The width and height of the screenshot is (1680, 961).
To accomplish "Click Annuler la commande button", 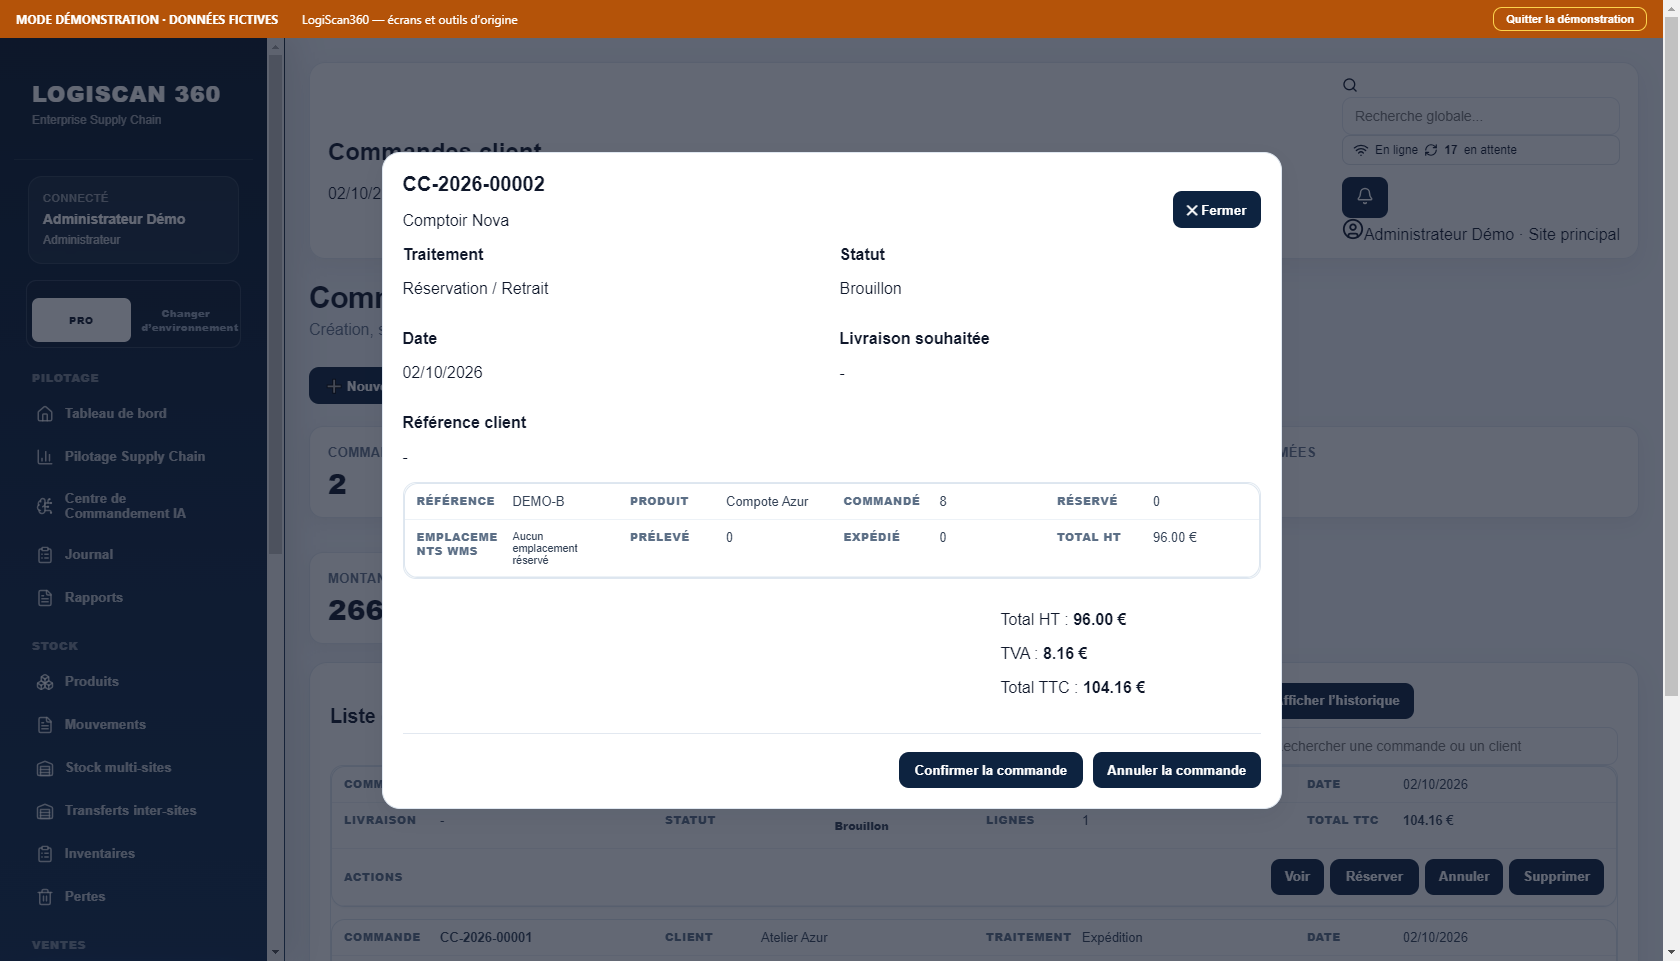I will pyautogui.click(x=1177, y=770).
